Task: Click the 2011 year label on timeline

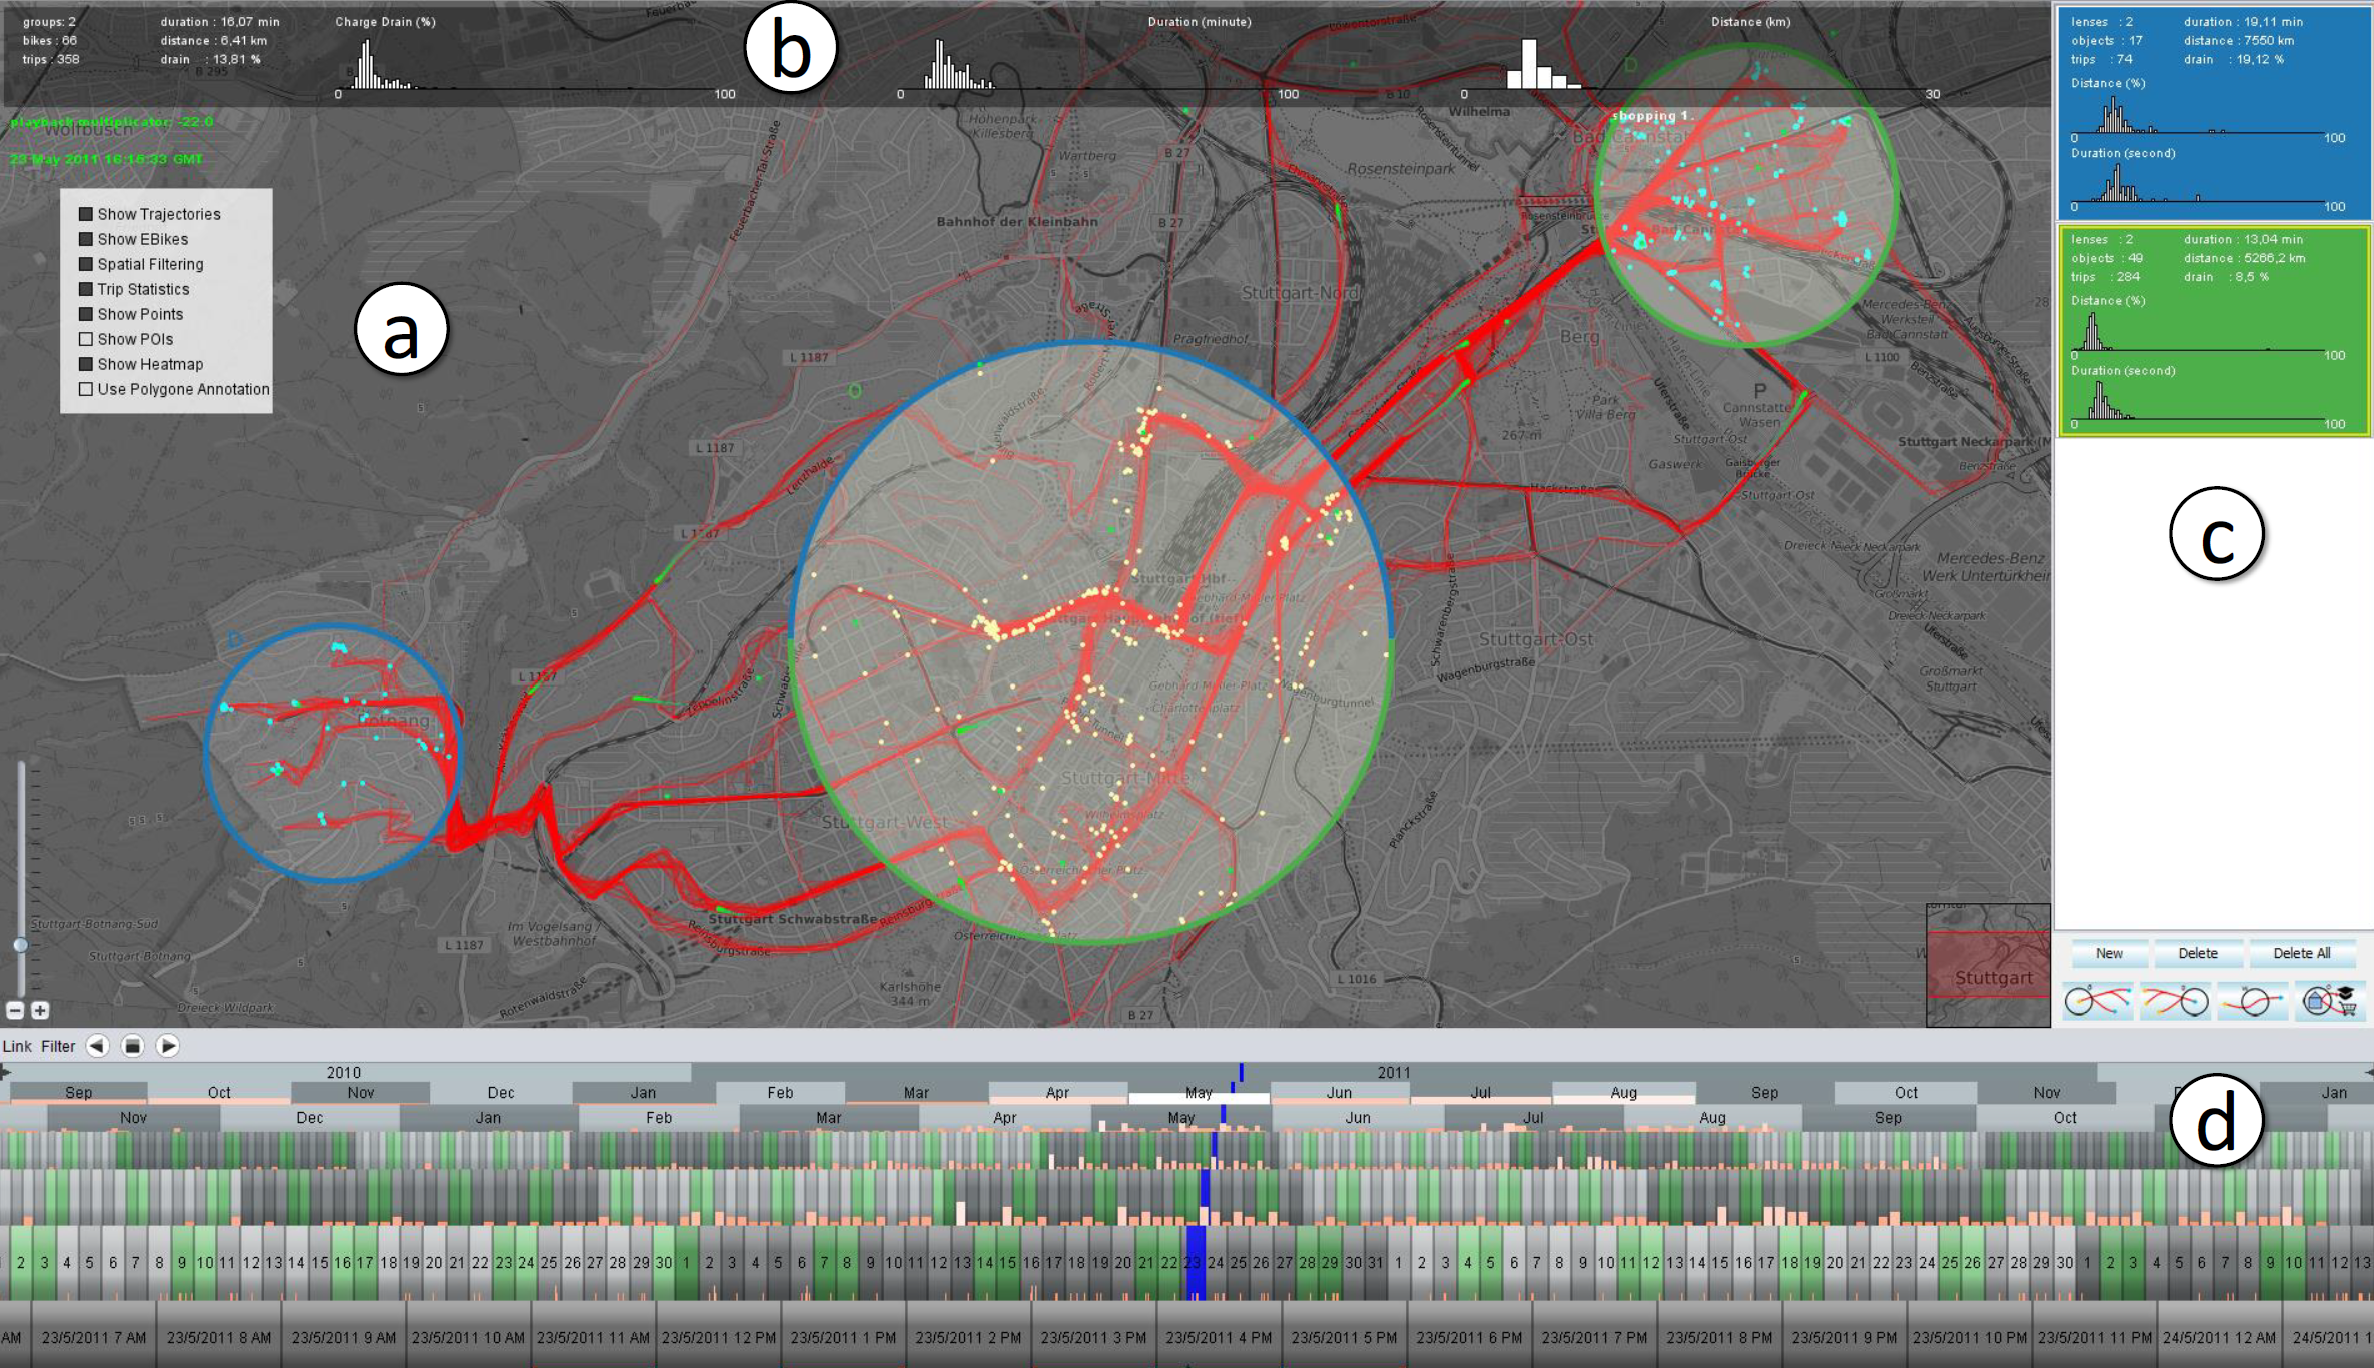Action: (x=1394, y=1072)
